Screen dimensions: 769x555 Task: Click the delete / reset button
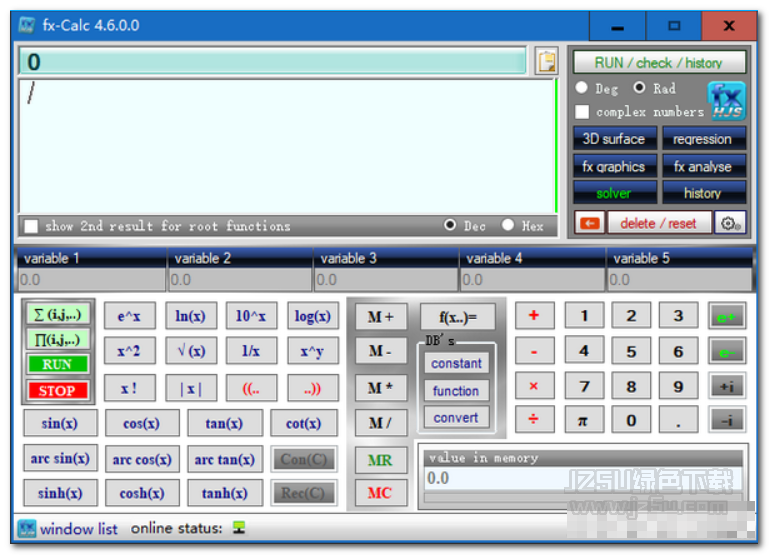659,224
